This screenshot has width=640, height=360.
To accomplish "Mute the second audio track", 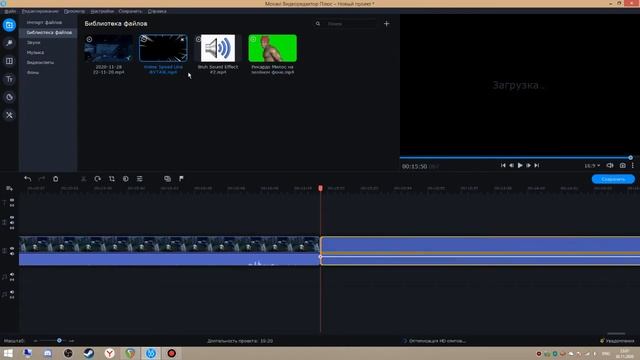I will [12, 292].
